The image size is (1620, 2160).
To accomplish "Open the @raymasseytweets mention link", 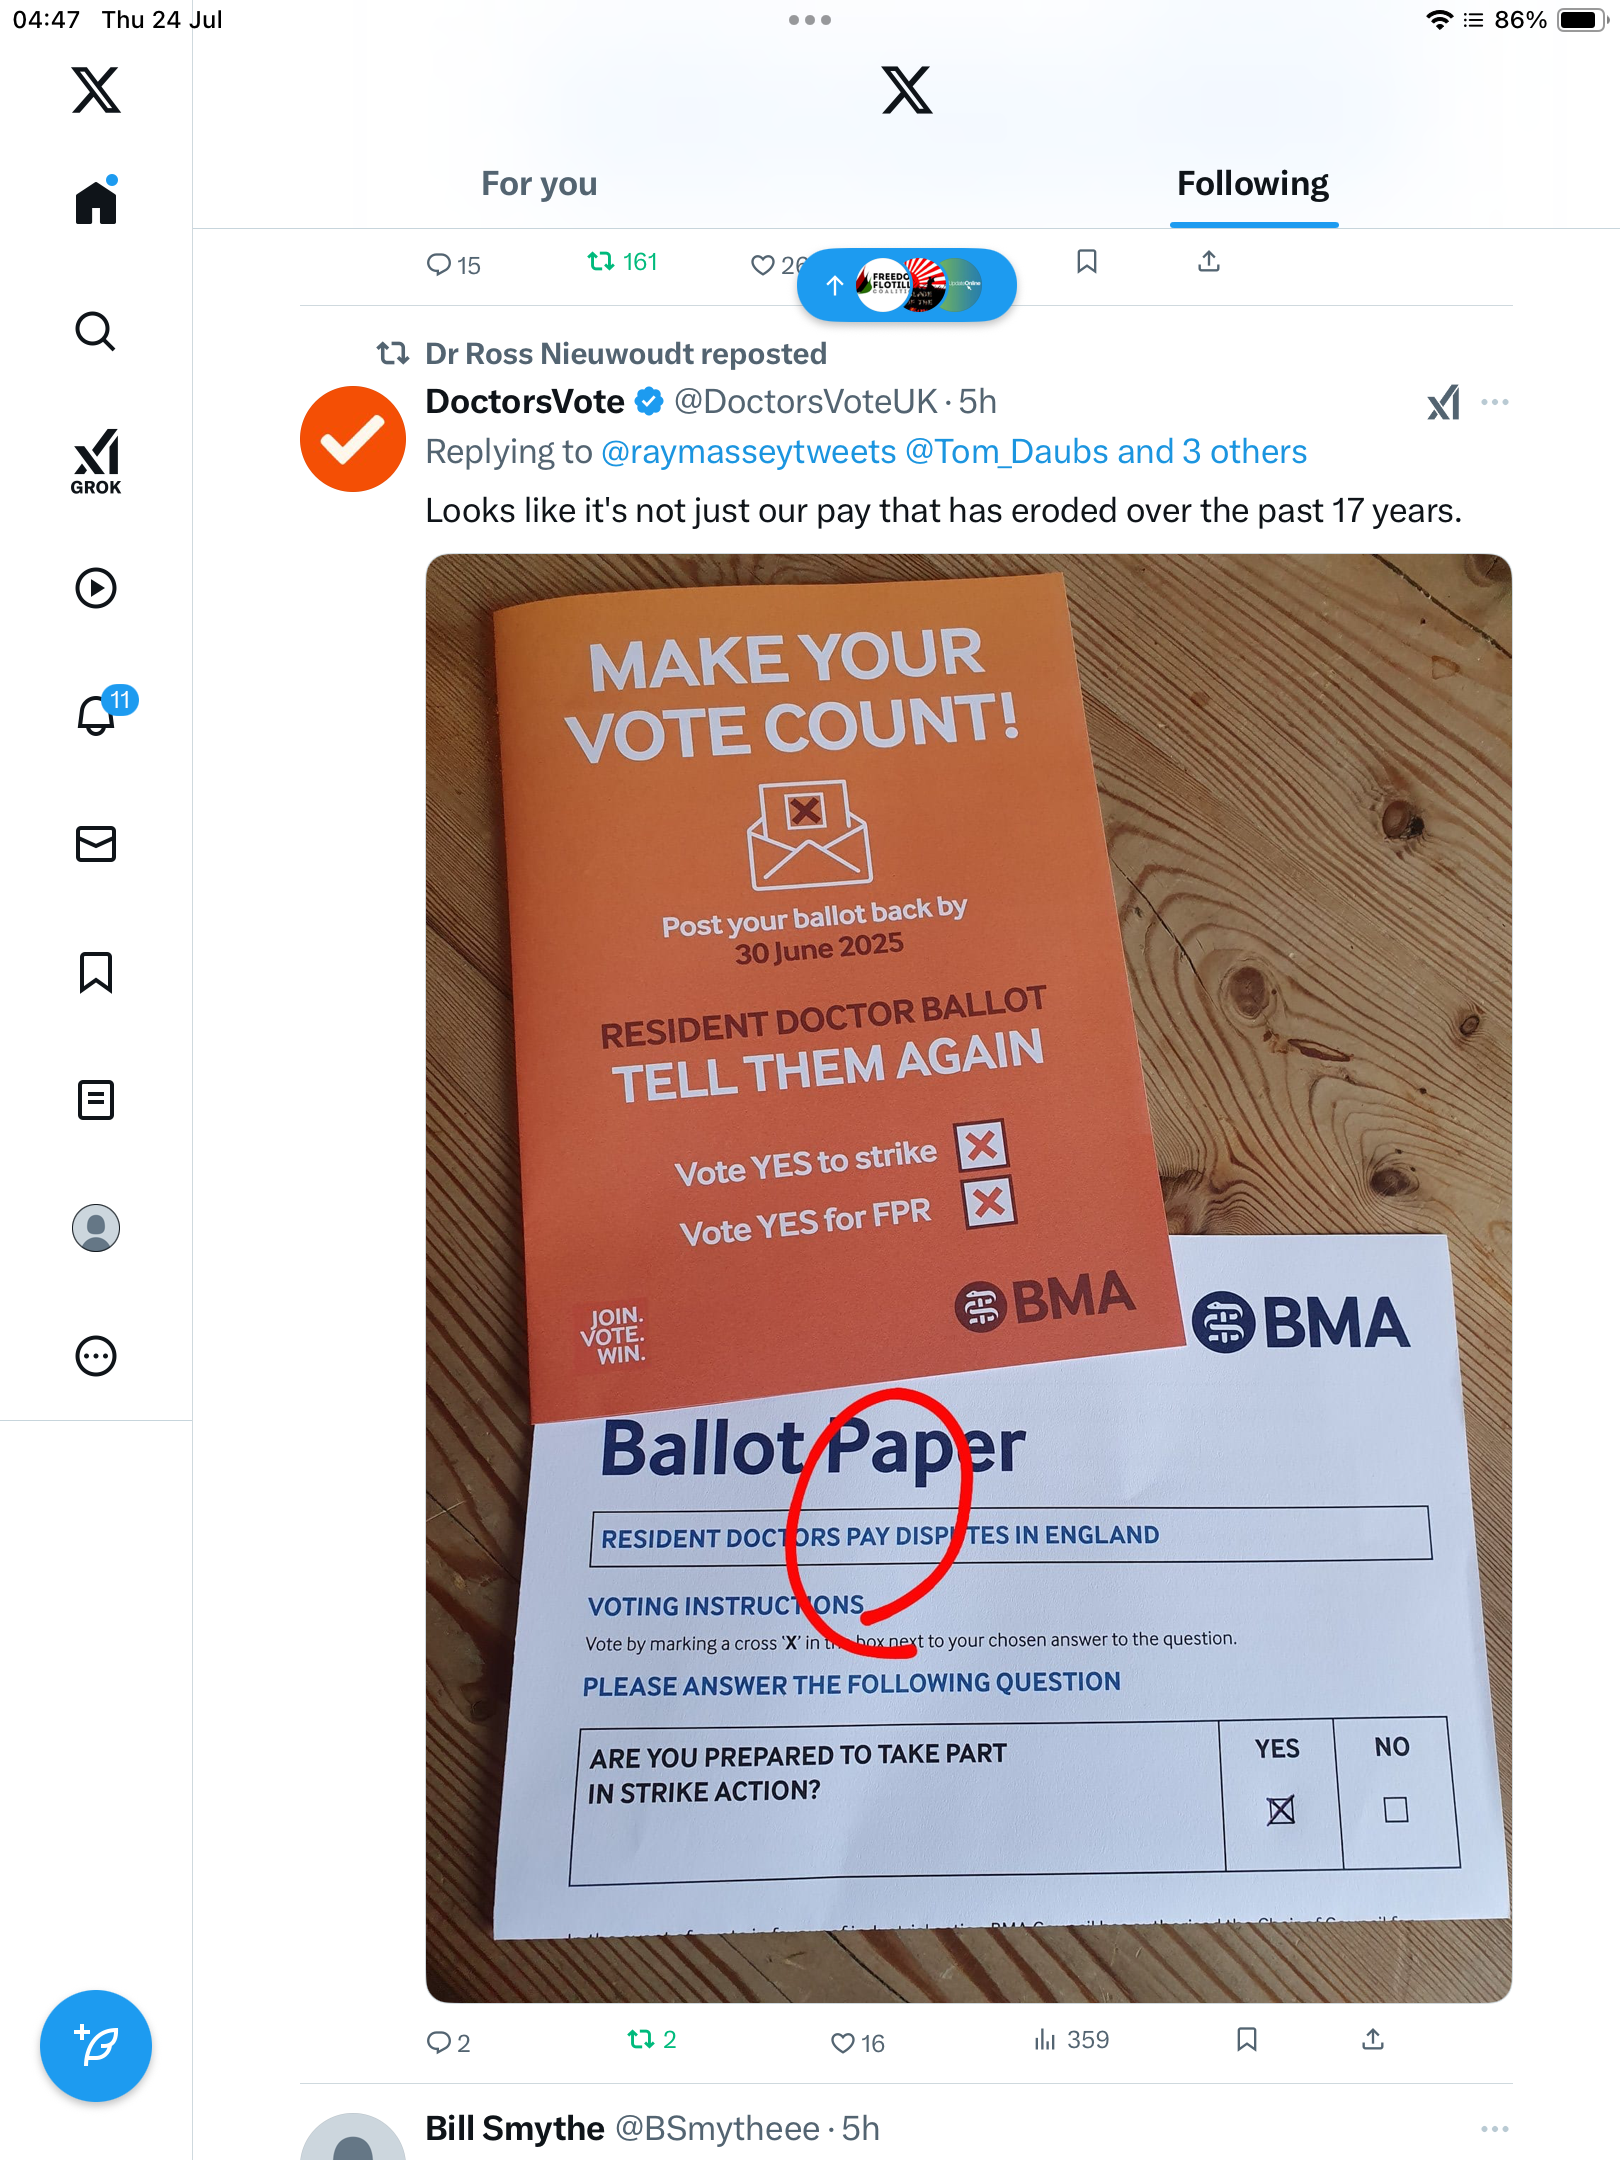I will coord(749,452).
